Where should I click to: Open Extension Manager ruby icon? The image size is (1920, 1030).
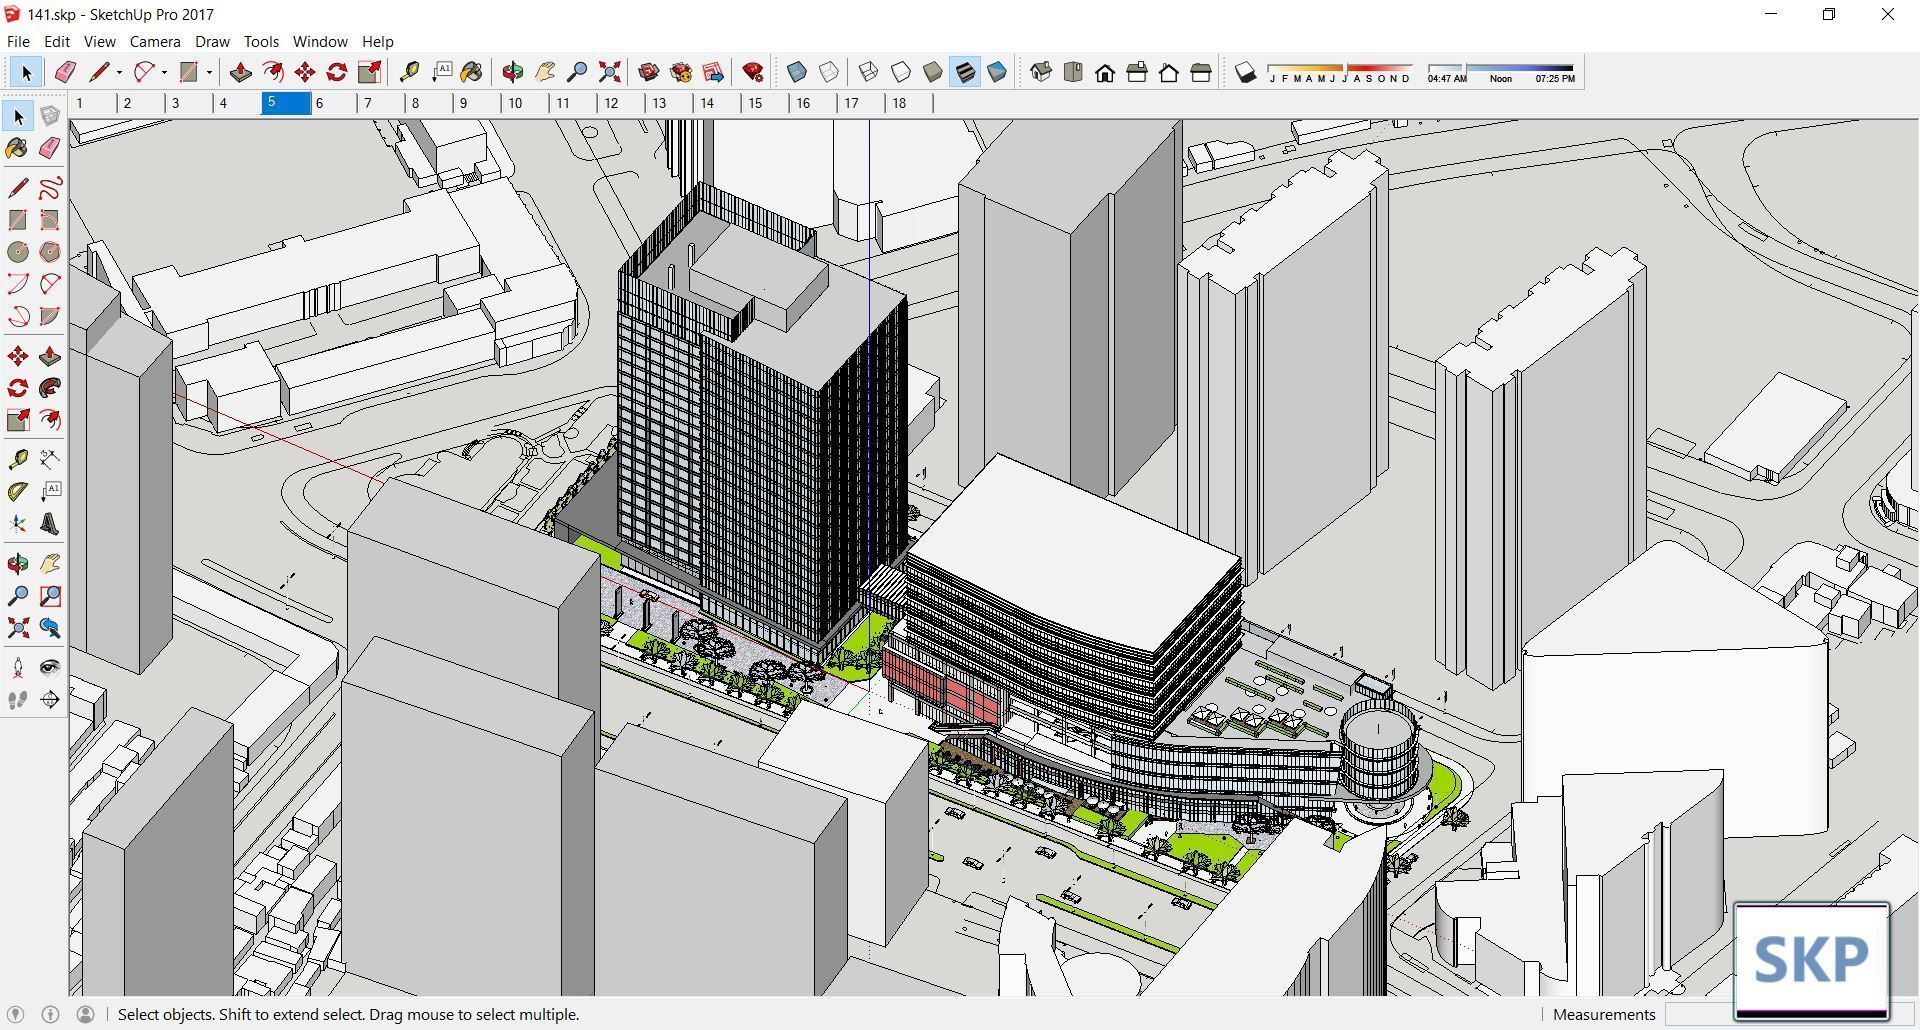pos(753,72)
